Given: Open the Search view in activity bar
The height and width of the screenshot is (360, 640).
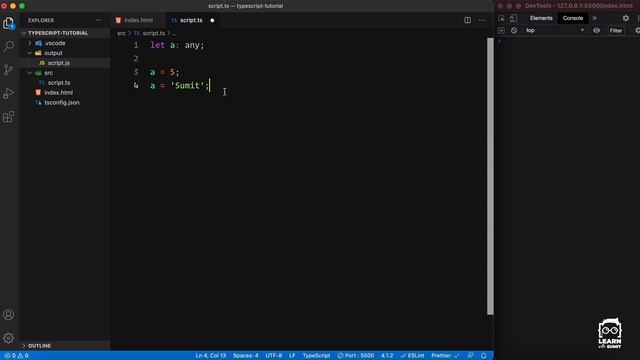Looking at the screenshot, I should click(x=9, y=46).
